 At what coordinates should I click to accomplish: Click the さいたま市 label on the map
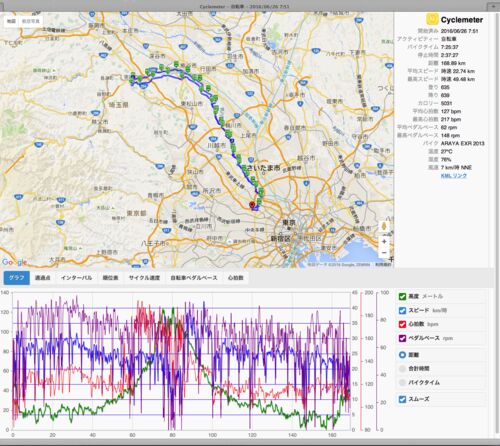tap(263, 168)
